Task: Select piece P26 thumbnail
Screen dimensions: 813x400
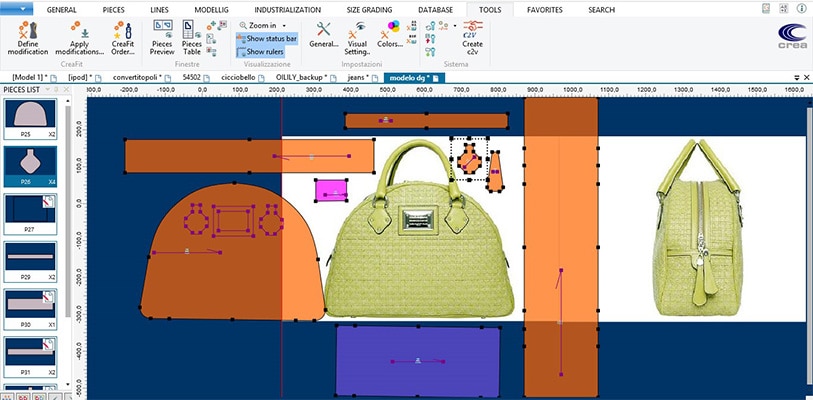Action: coord(30,167)
